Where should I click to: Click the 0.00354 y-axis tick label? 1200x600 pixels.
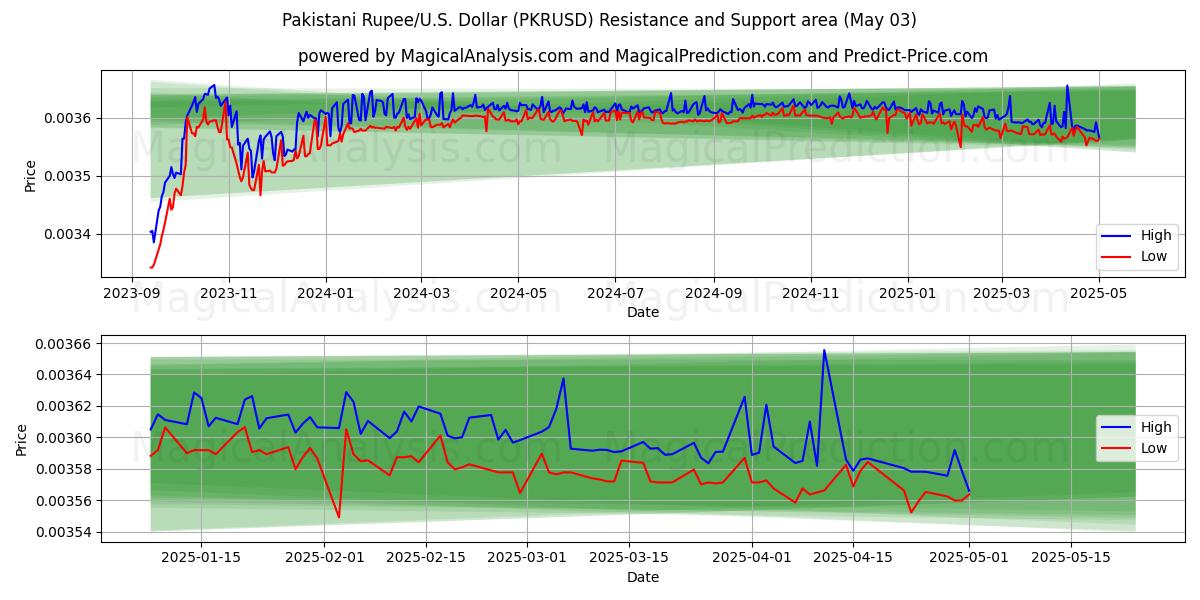(64, 532)
